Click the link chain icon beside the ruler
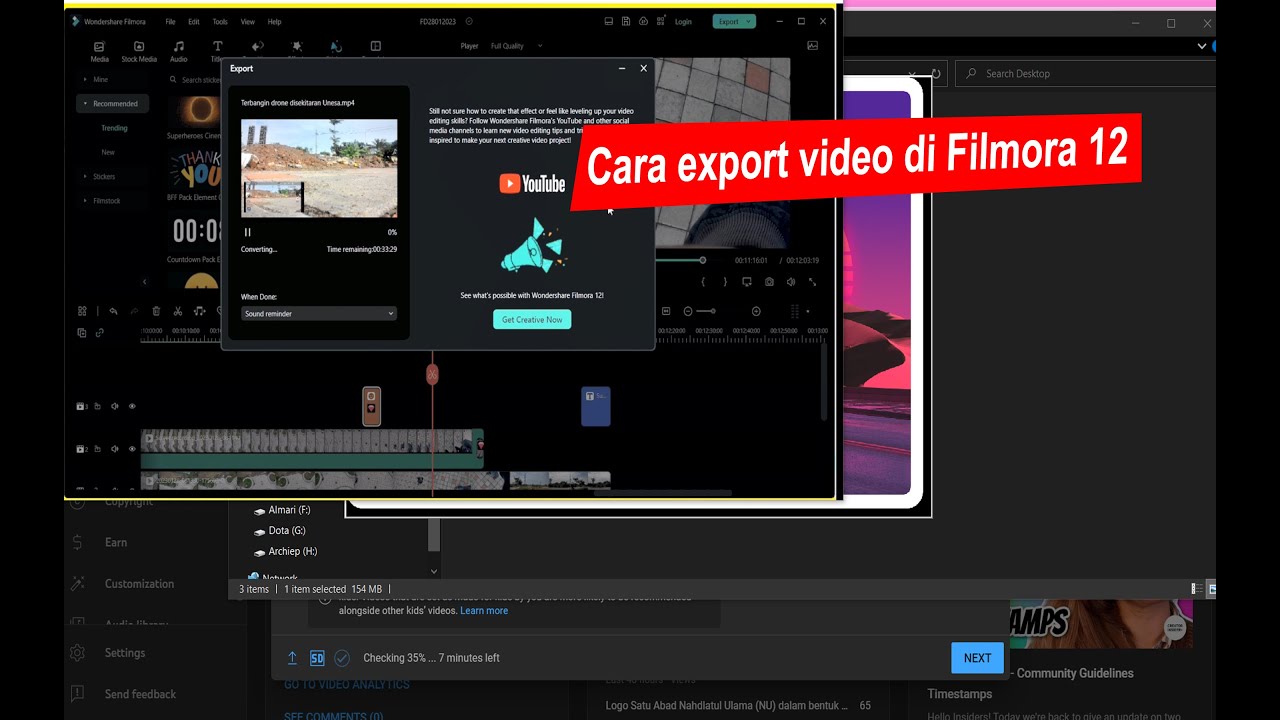This screenshot has height=720, width=1280. pos(99,333)
